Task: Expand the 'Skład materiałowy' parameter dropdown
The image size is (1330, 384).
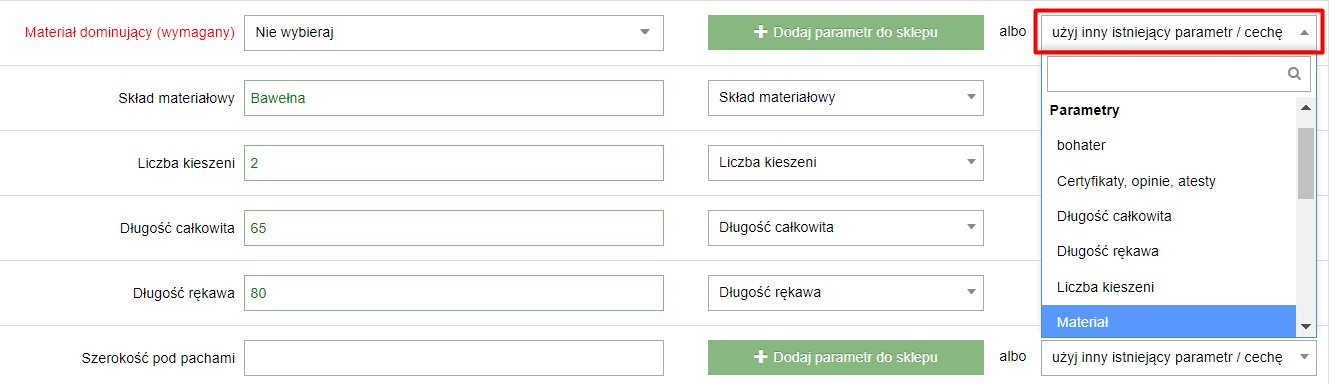Action: coord(845,98)
